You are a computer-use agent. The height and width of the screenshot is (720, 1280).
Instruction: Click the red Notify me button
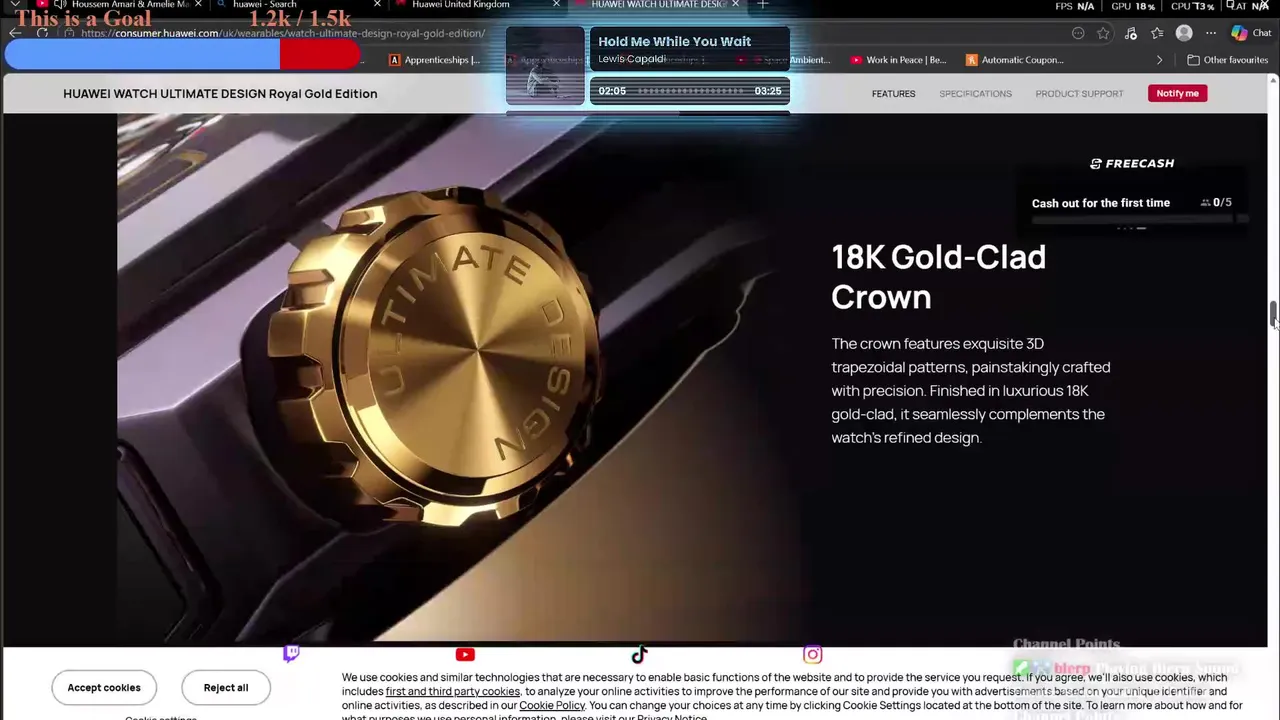tap(1177, 93)
